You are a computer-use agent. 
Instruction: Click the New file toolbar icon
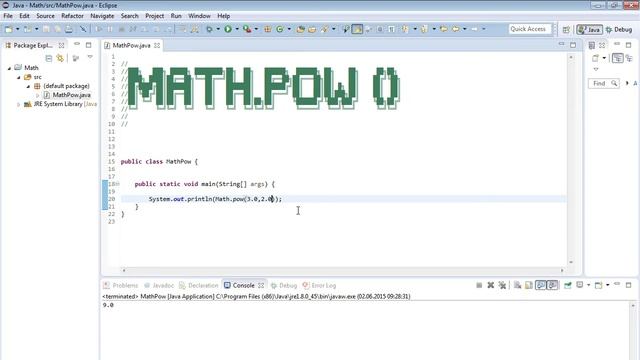click(9, 29)
